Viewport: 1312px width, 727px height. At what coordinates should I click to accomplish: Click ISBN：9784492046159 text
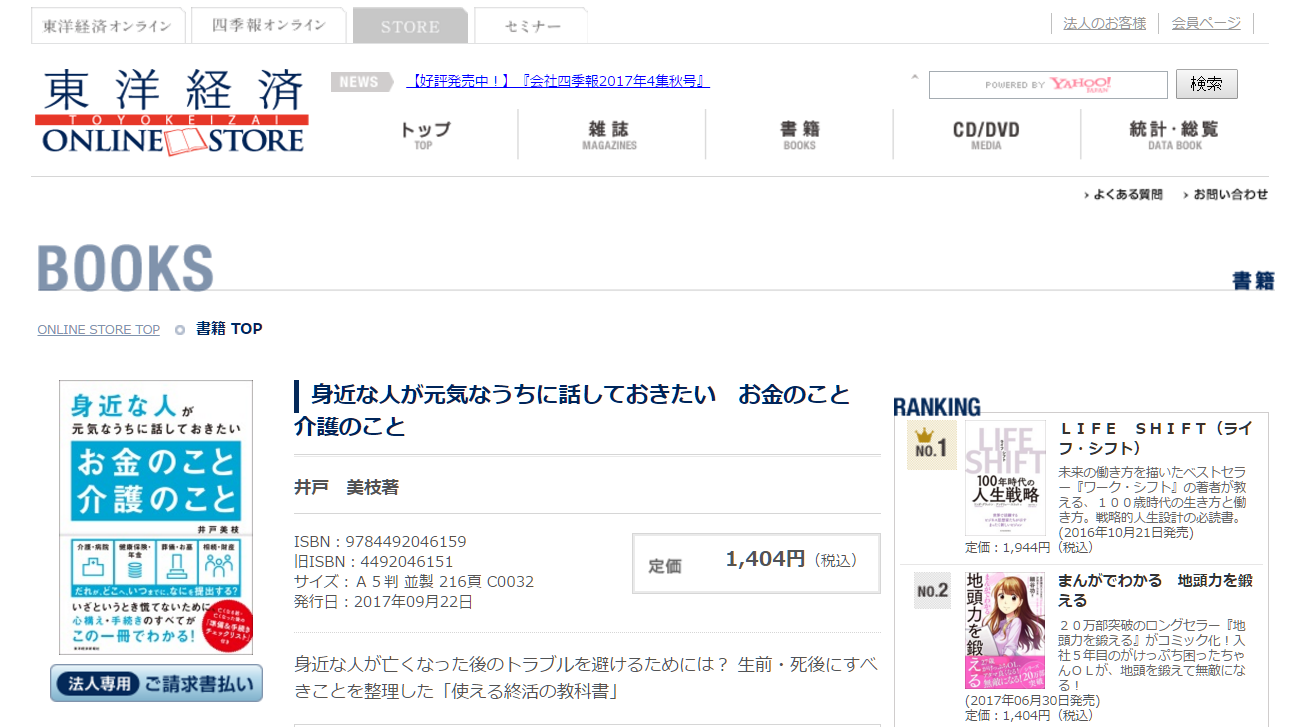(x=380, y=542)
